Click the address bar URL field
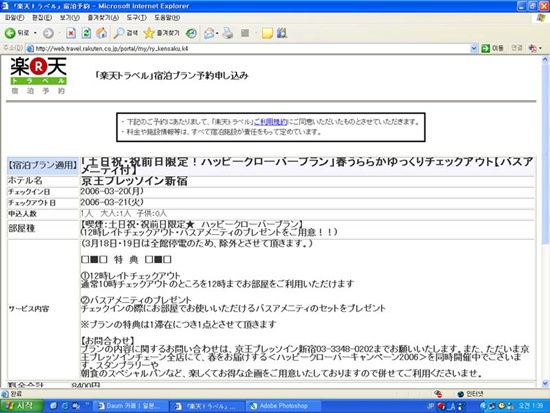The image size is (550, 413). coord(249,48)
